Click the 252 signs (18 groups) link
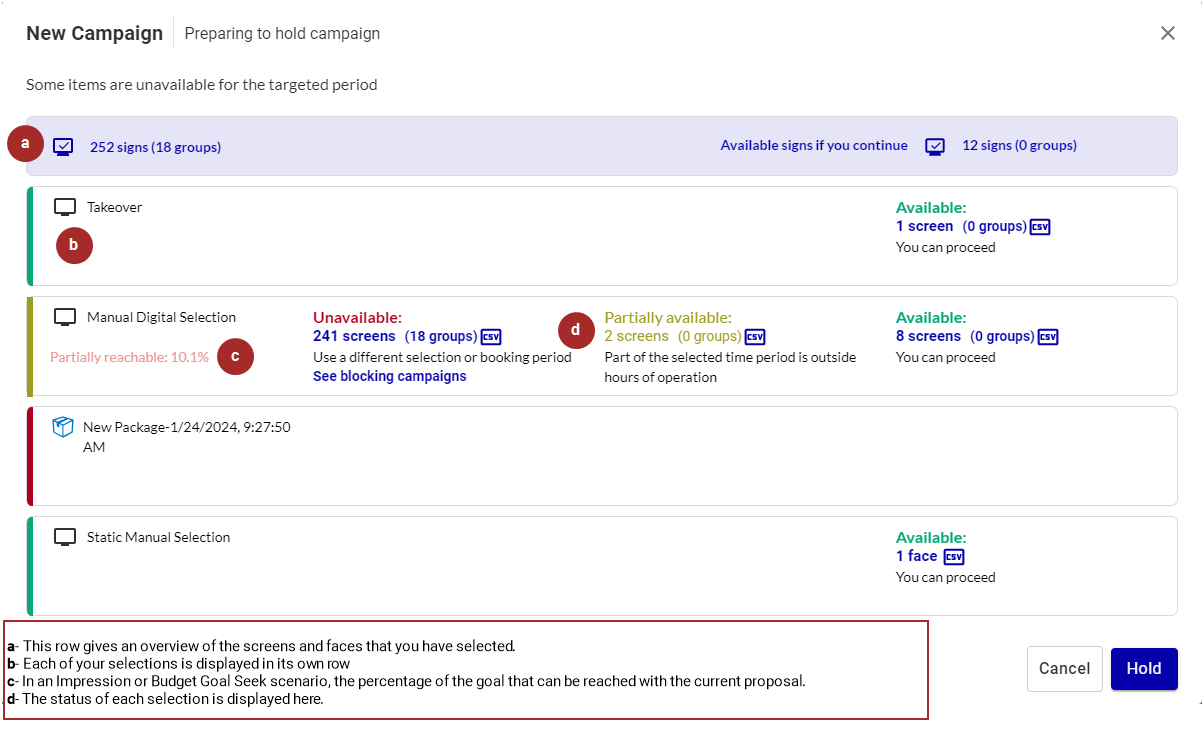1204x731 pixels. click(155, 147)
